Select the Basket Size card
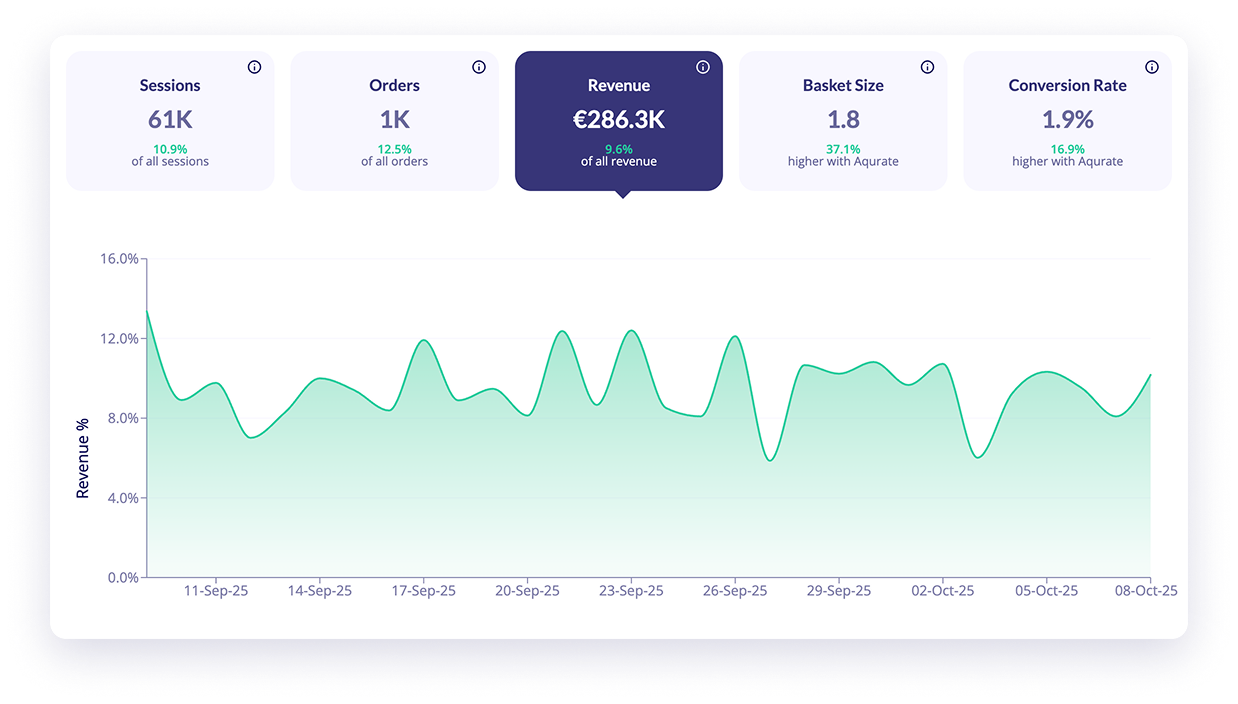The width and height of the screenshot is (1238, 704). 843,120
